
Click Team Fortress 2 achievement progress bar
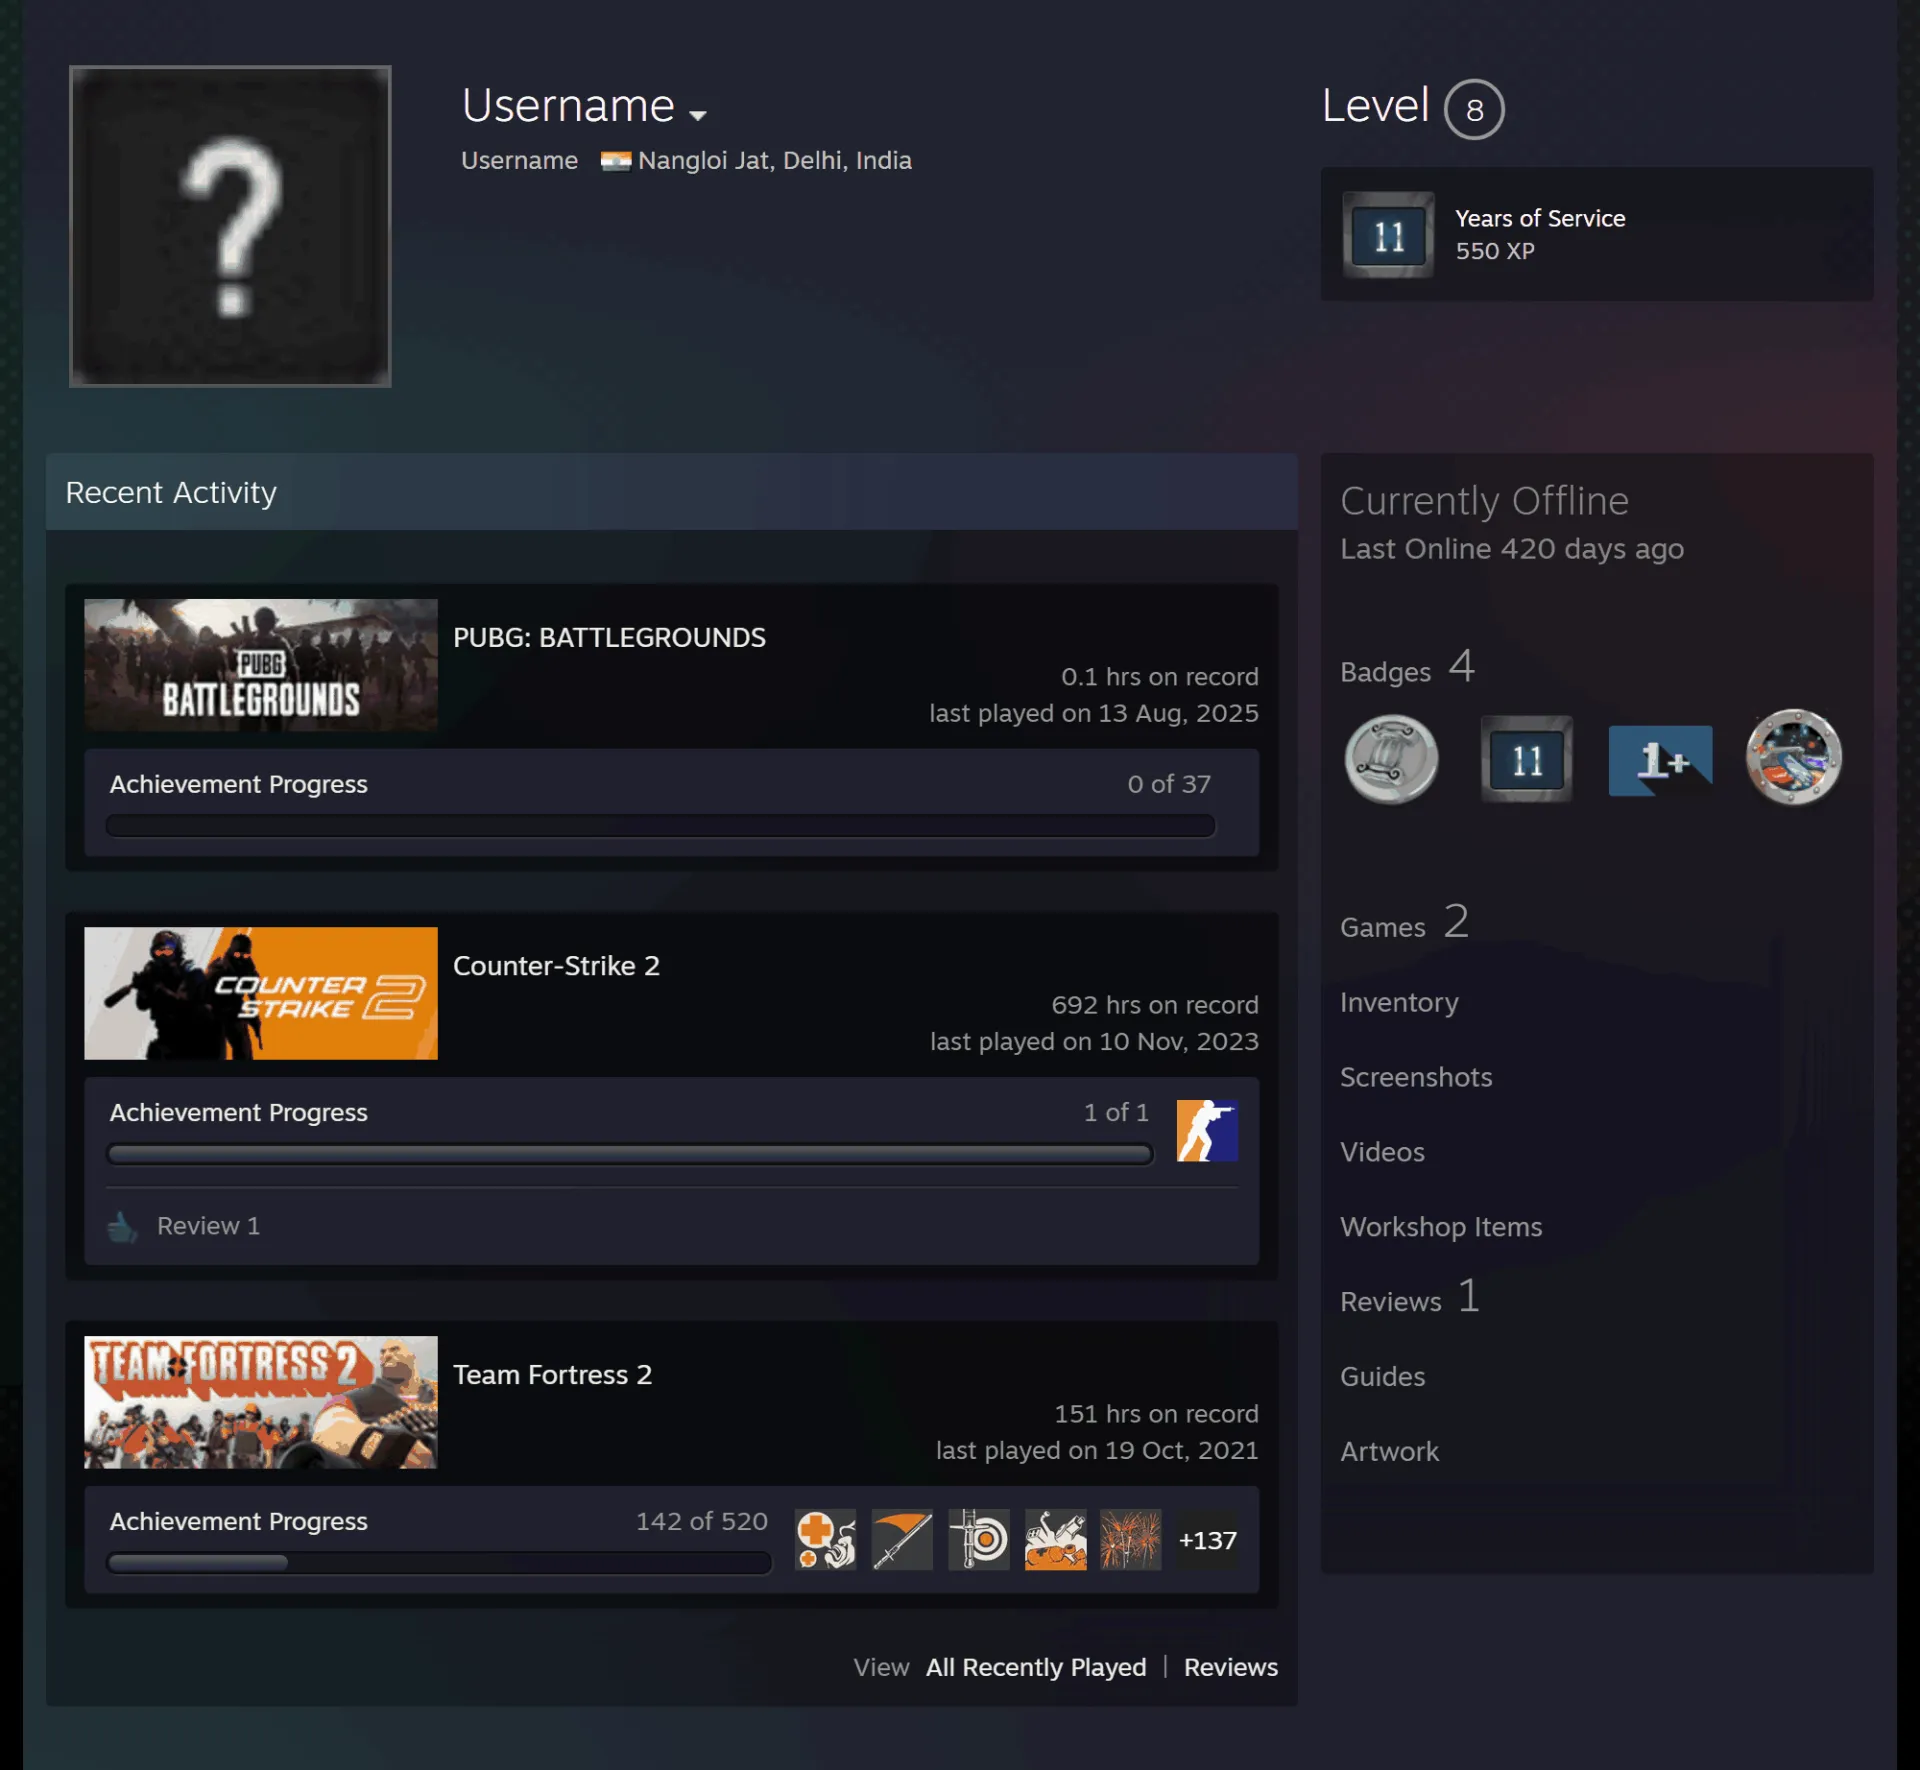439,1563
